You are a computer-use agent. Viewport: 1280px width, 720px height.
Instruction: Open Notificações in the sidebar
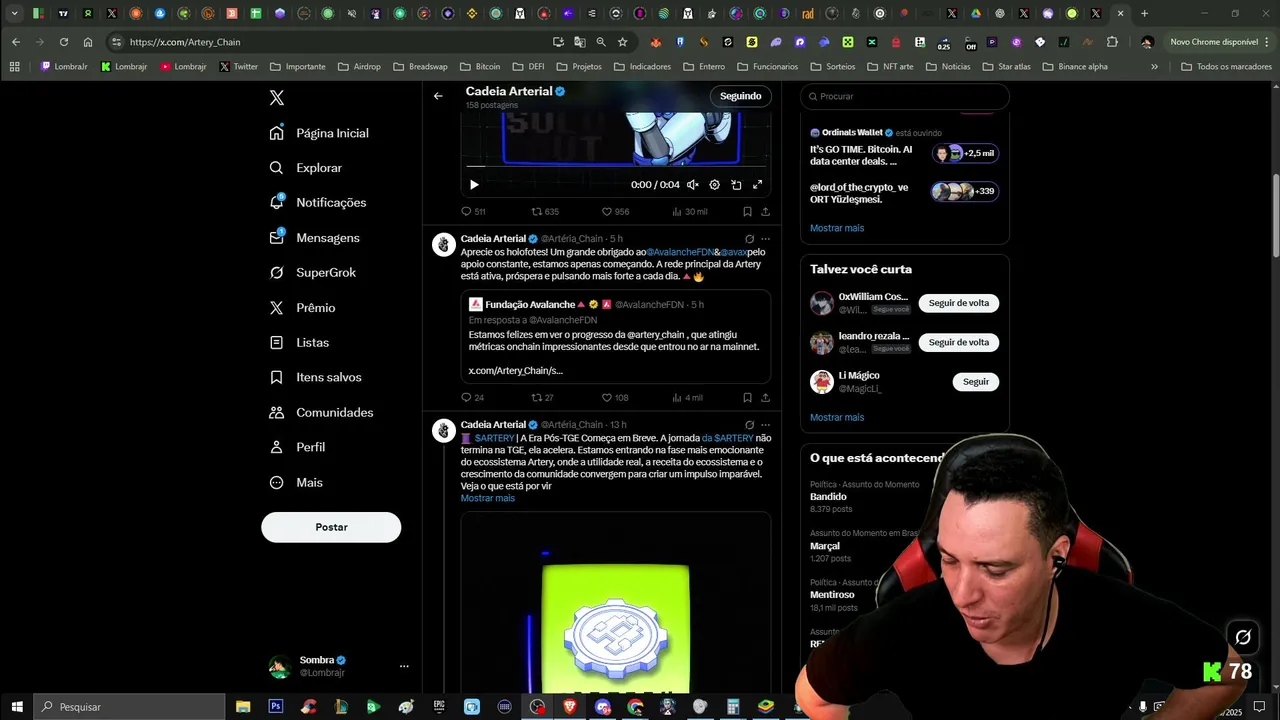click(x=318, y=202)
